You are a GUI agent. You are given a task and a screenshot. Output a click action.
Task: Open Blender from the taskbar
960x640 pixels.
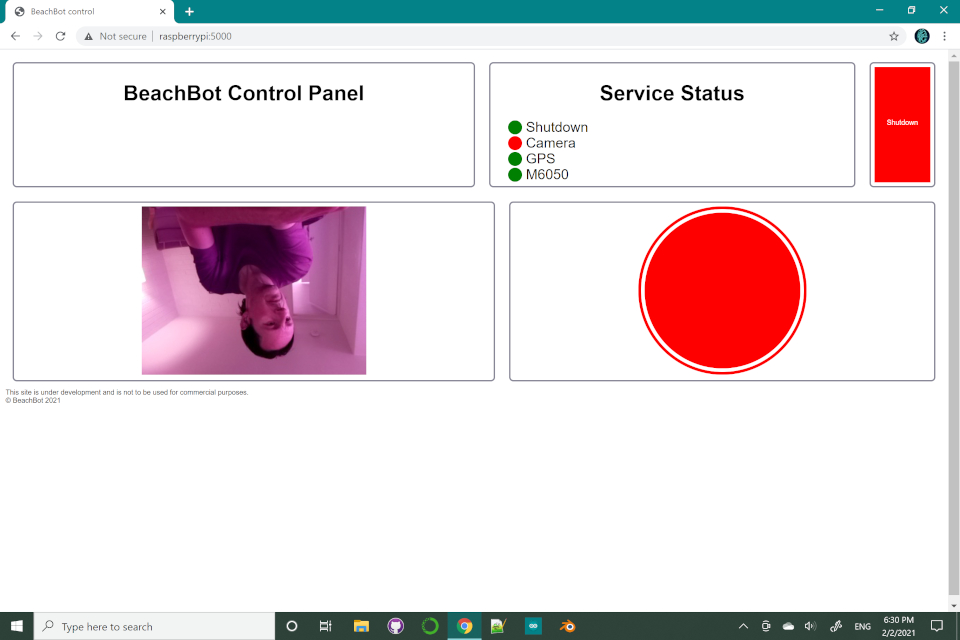[567, 626]
